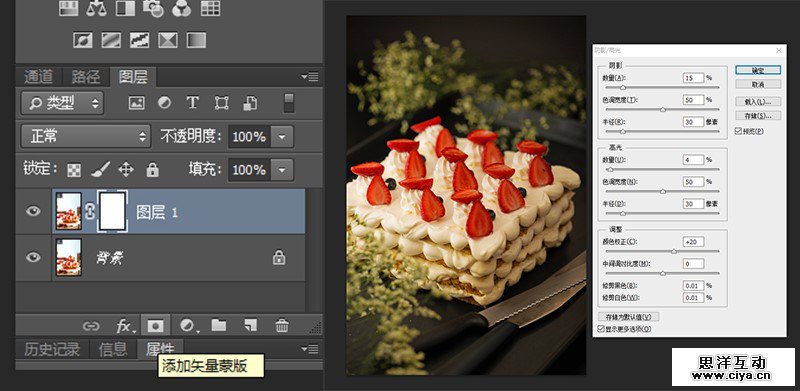Lock image pixels brush icon

tap(101, 169)
